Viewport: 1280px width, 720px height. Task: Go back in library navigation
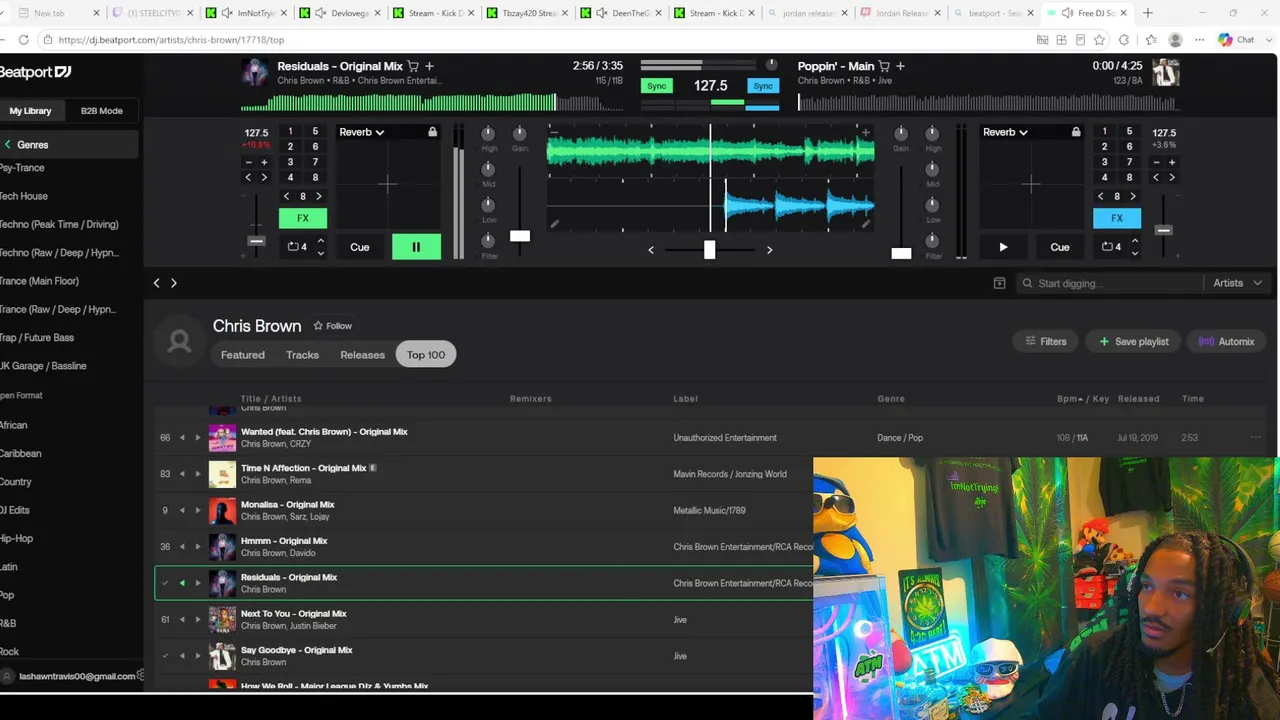[156, 283]
